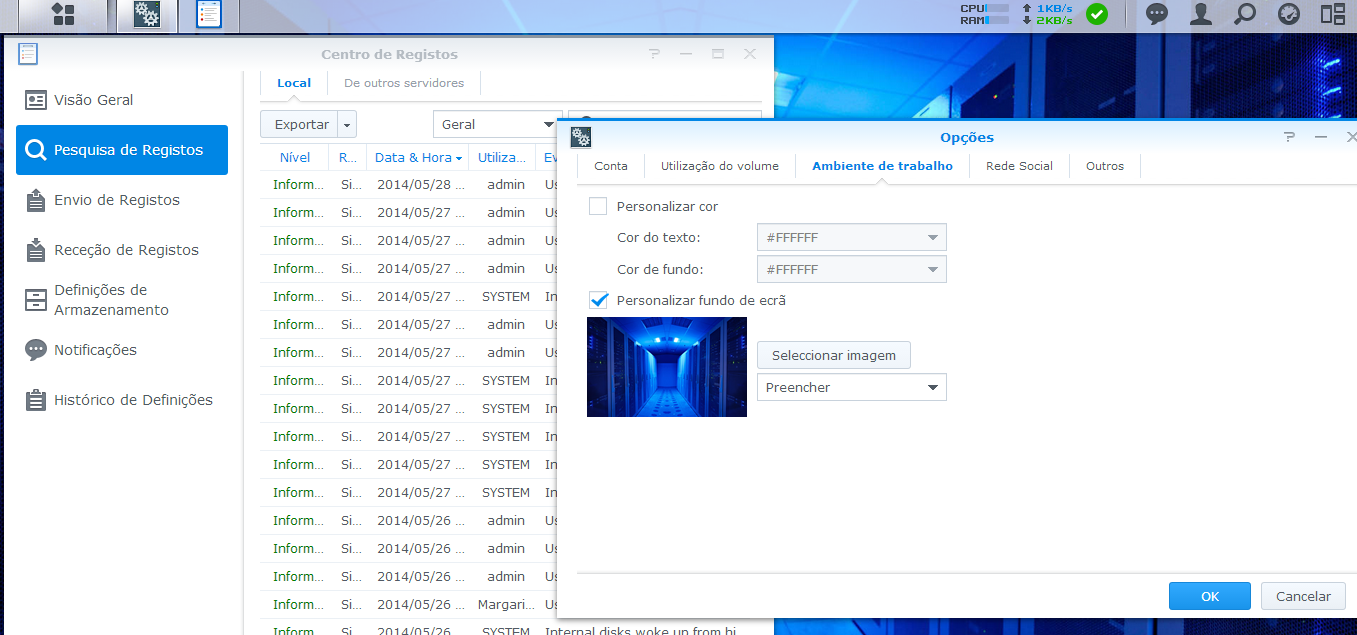Open the Preencher wallpaper mode dropdown
This screenshot has width=1357, height=635.
(x=851, y=387)
